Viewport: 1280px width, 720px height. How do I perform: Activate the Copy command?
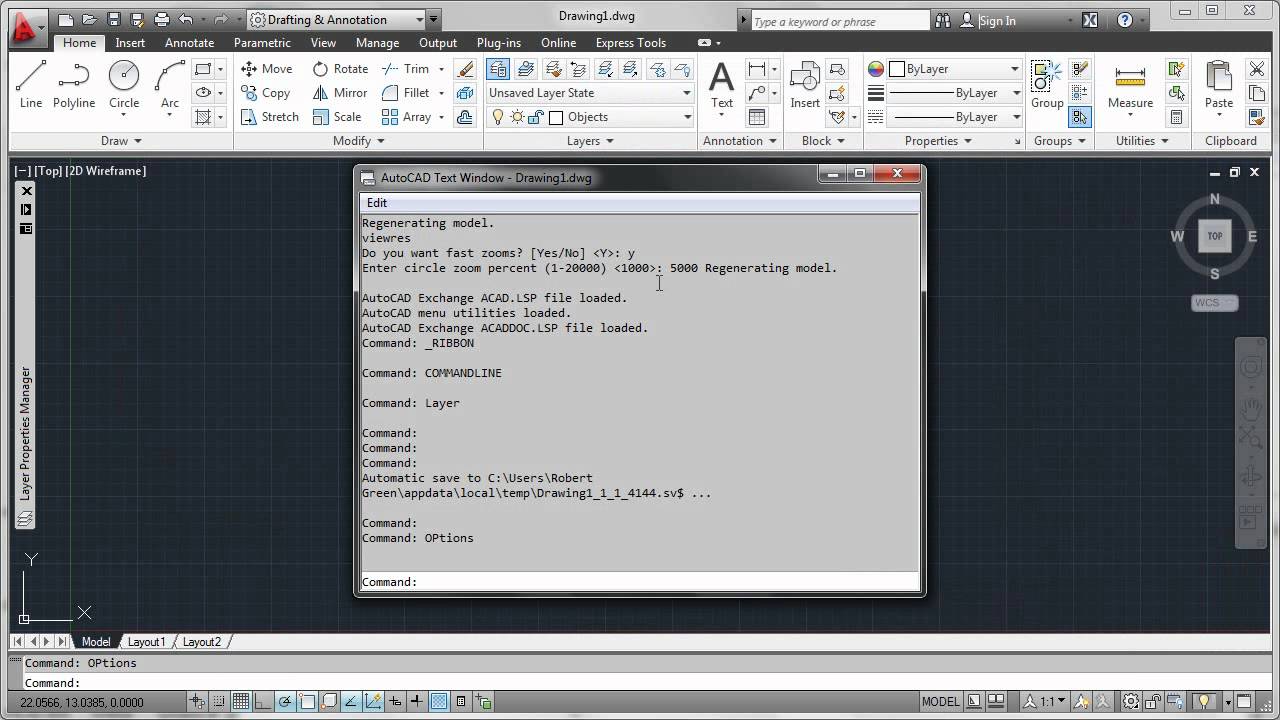266,93
